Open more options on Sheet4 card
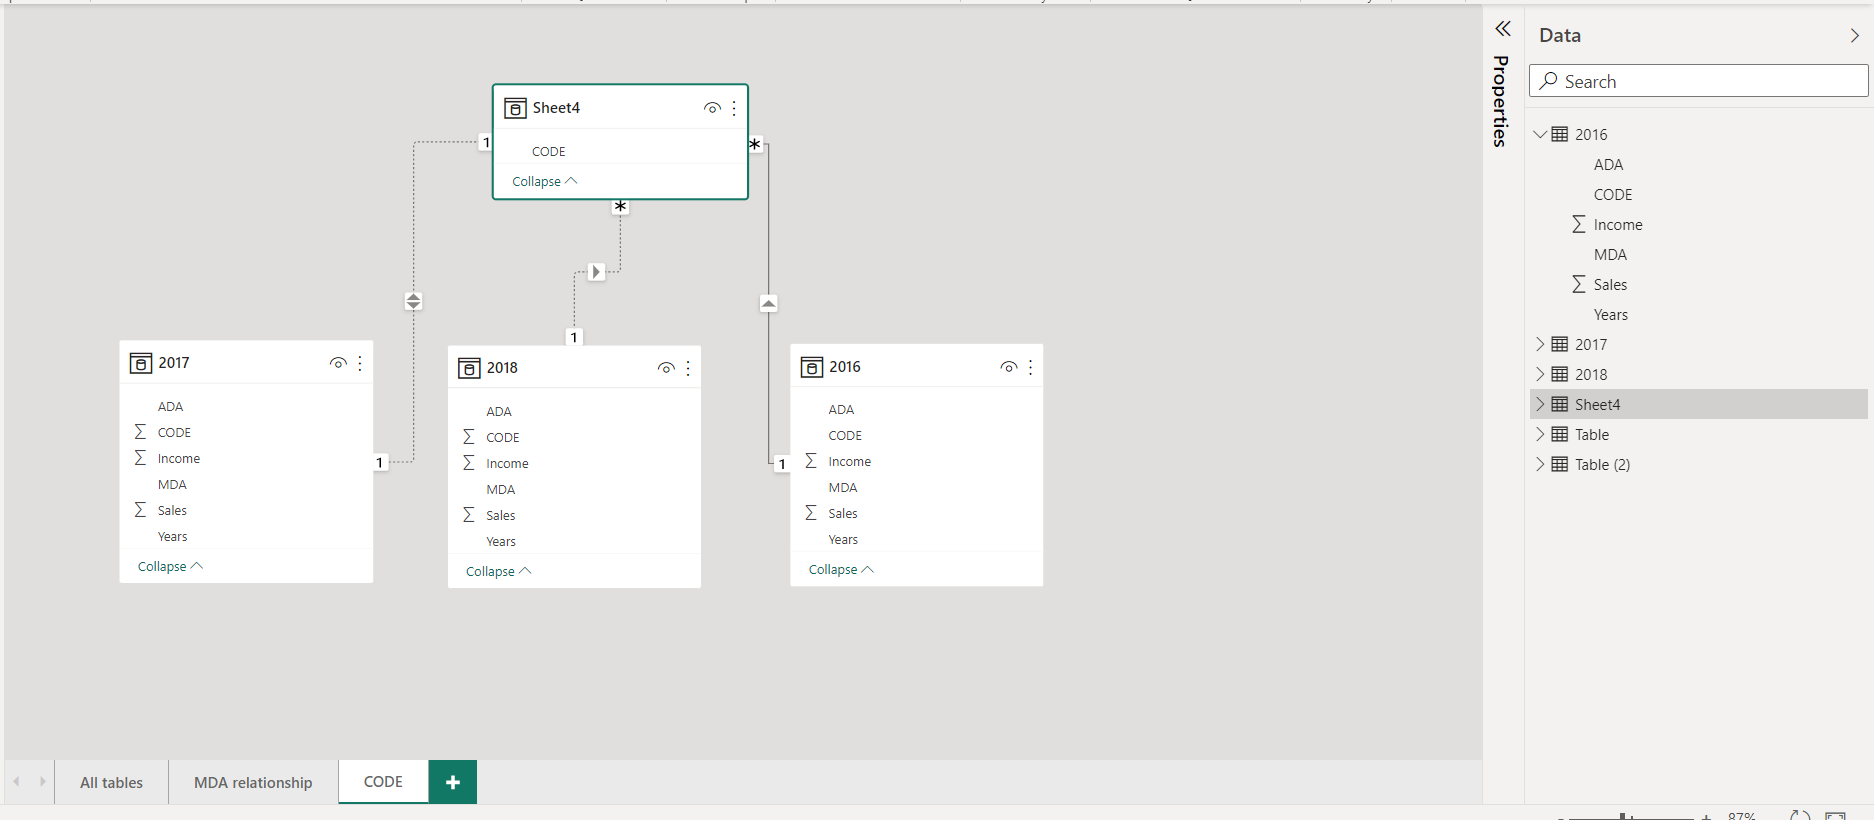The height and width of the screenshot is (820, 1874). [734, 108]
